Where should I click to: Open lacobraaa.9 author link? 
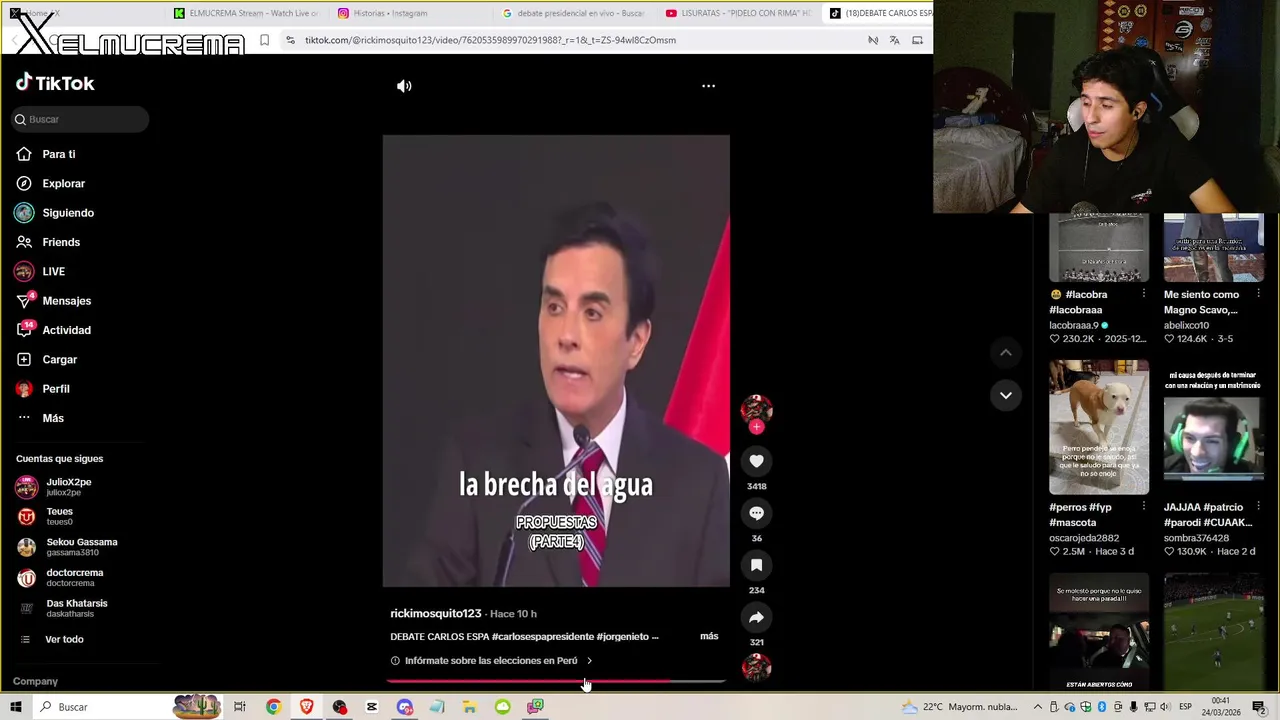(1074, 325)
